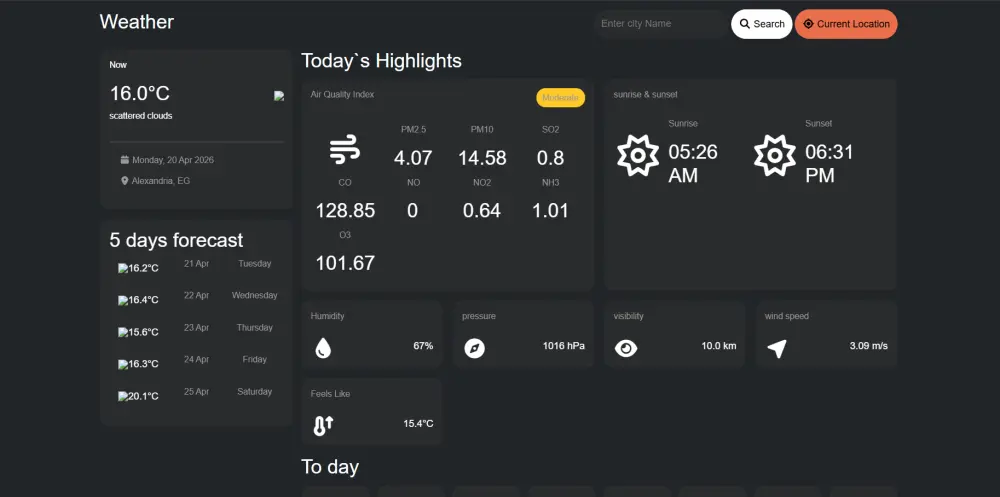Click the NH3 value 1.01
The height and width of the screenshot is (497, 1000).
550,211
